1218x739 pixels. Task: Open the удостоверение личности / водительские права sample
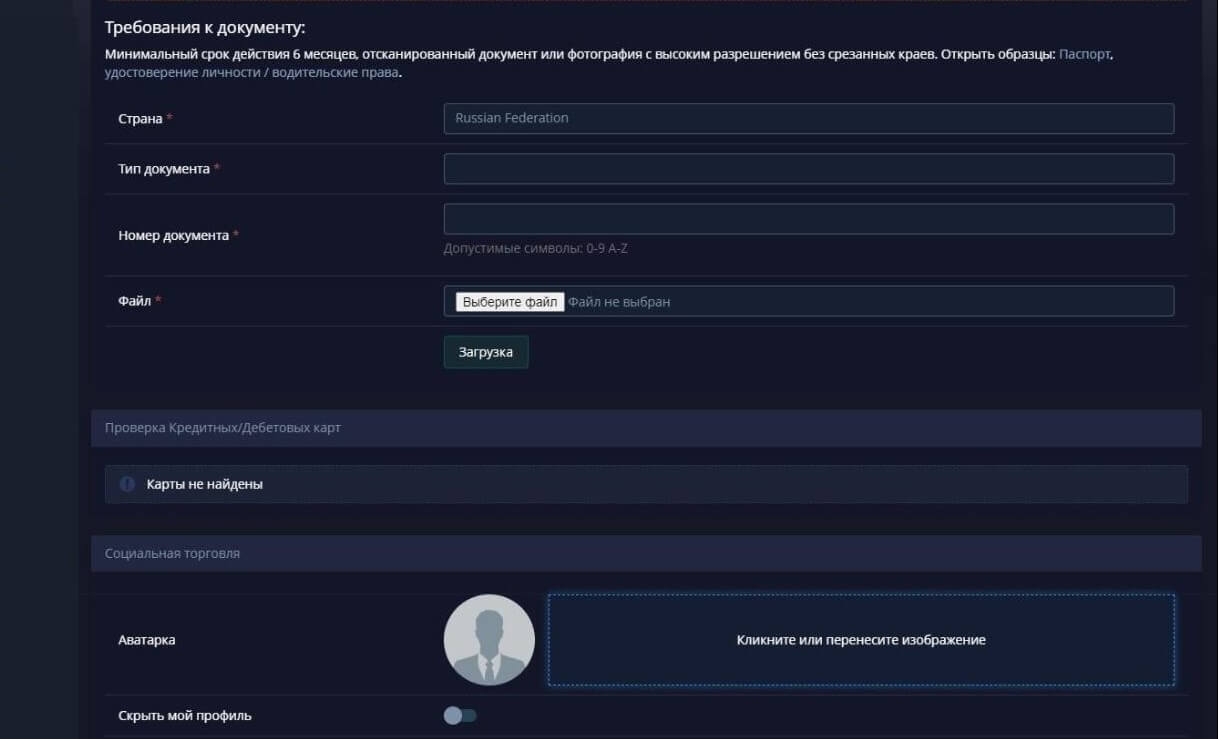click(x=251, y=73)
